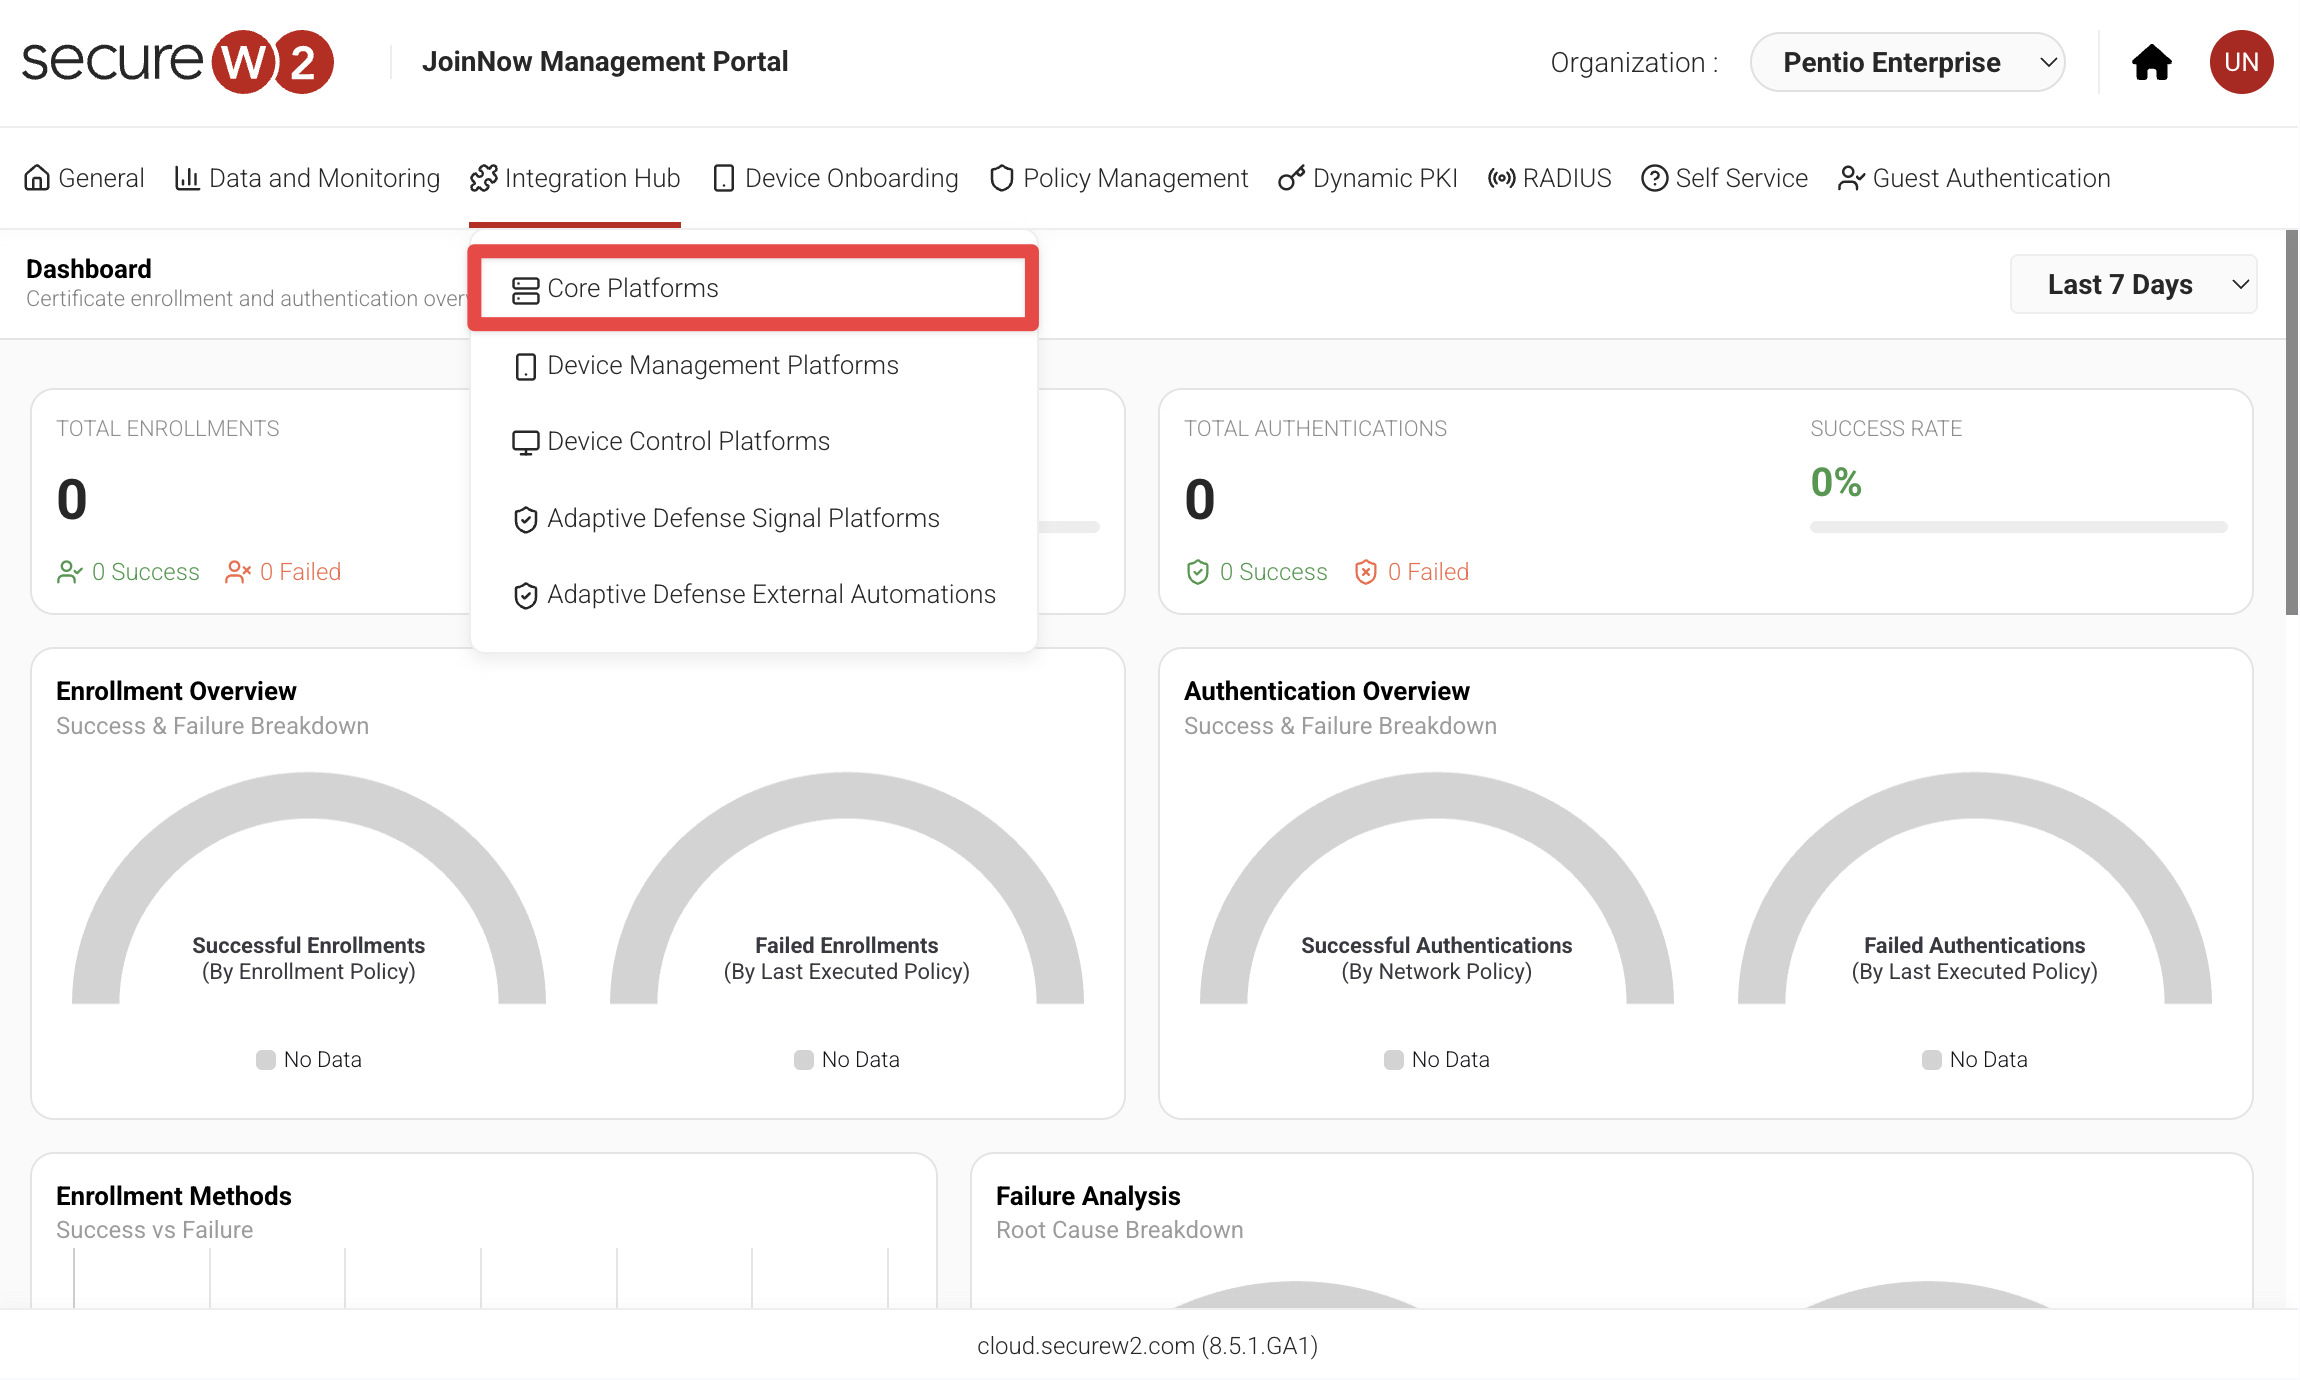Click the Device Management Platforms tablet icon
The width and height of the screenshot is (2300, 1380).
pos(526,367)
